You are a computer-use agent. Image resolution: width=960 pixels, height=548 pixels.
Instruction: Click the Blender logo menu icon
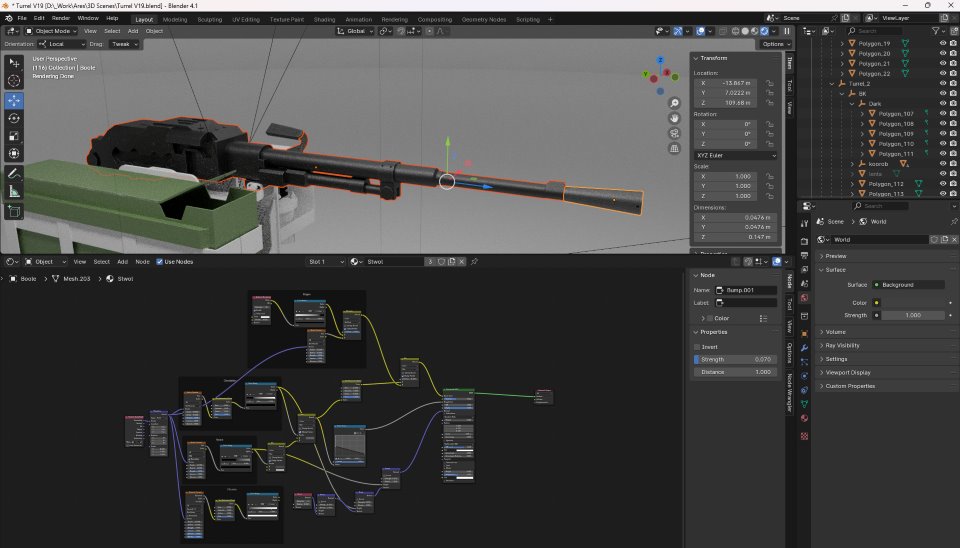coord(9,19)
